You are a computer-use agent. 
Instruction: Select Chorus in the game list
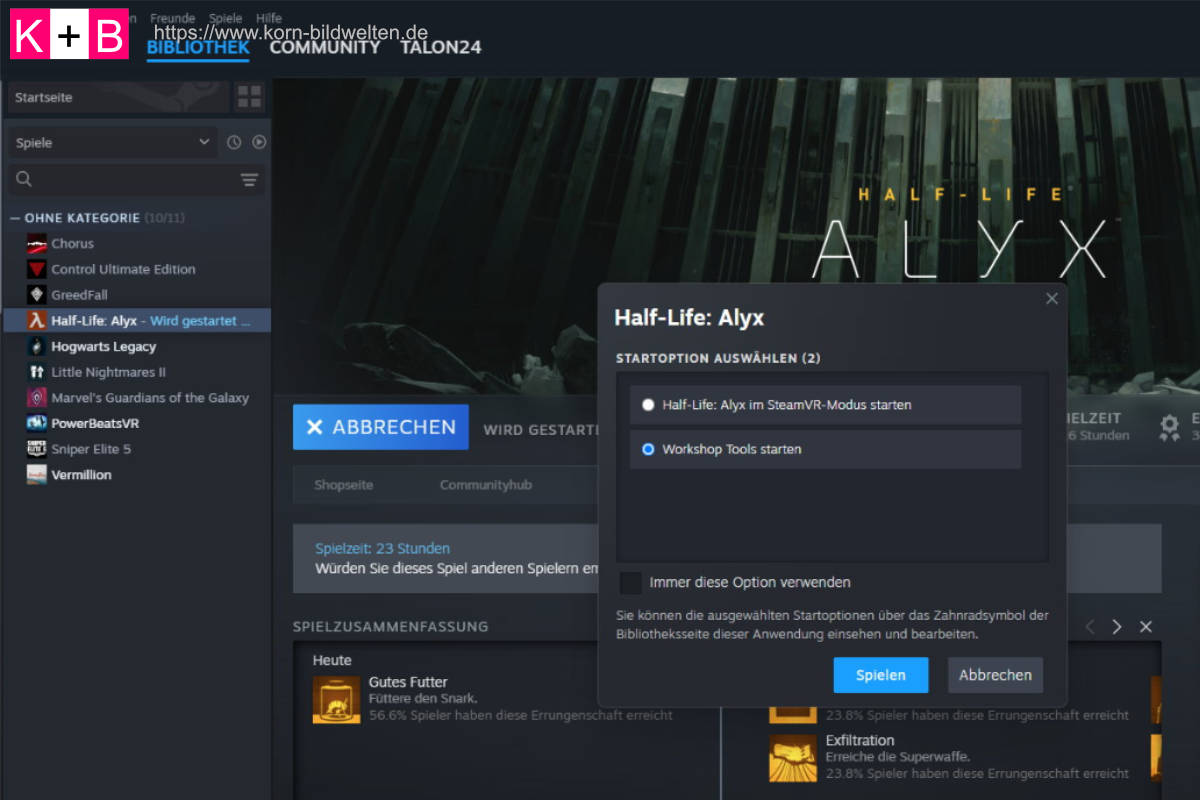click(x=73, y=243)
